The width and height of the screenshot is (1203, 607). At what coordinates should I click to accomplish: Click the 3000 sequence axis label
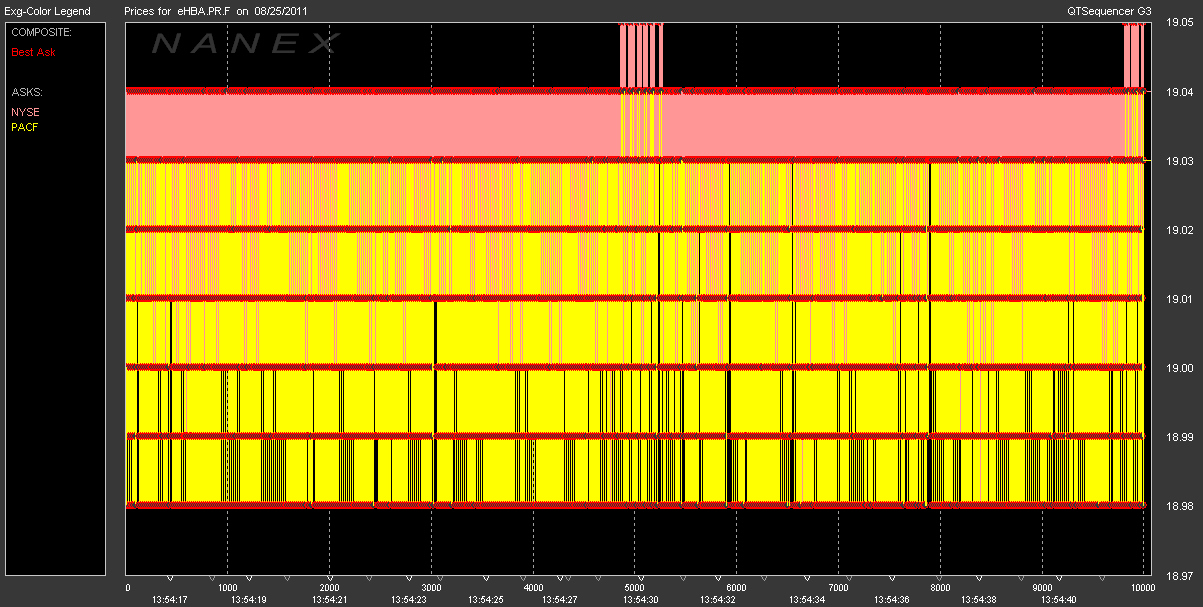(432, 588)
